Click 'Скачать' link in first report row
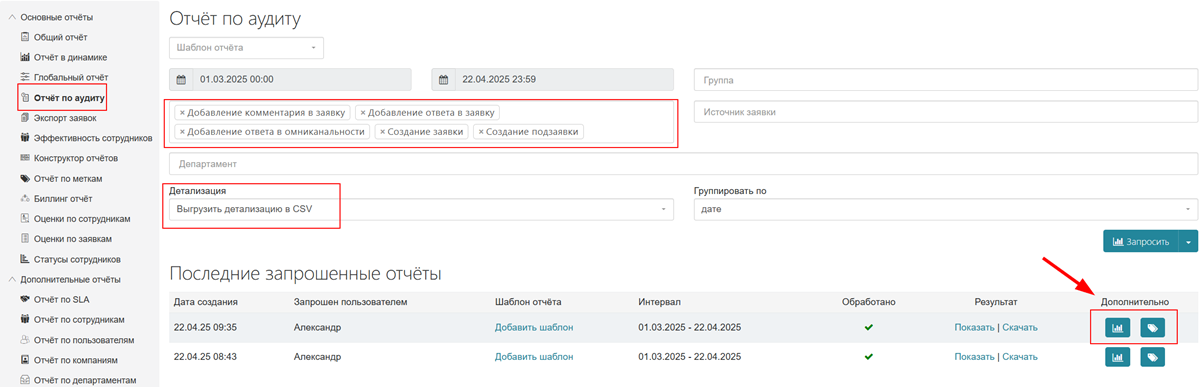 1020,327
